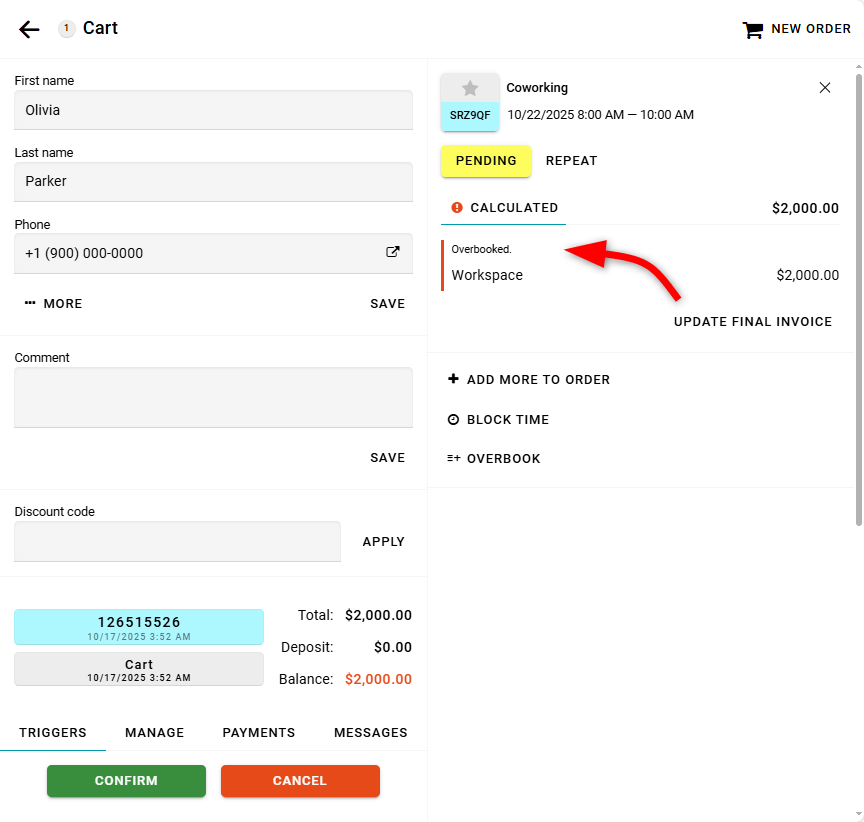Select the Calculated tab with warning icon
This screenshot has width=864, height=822.
(504, 208)
